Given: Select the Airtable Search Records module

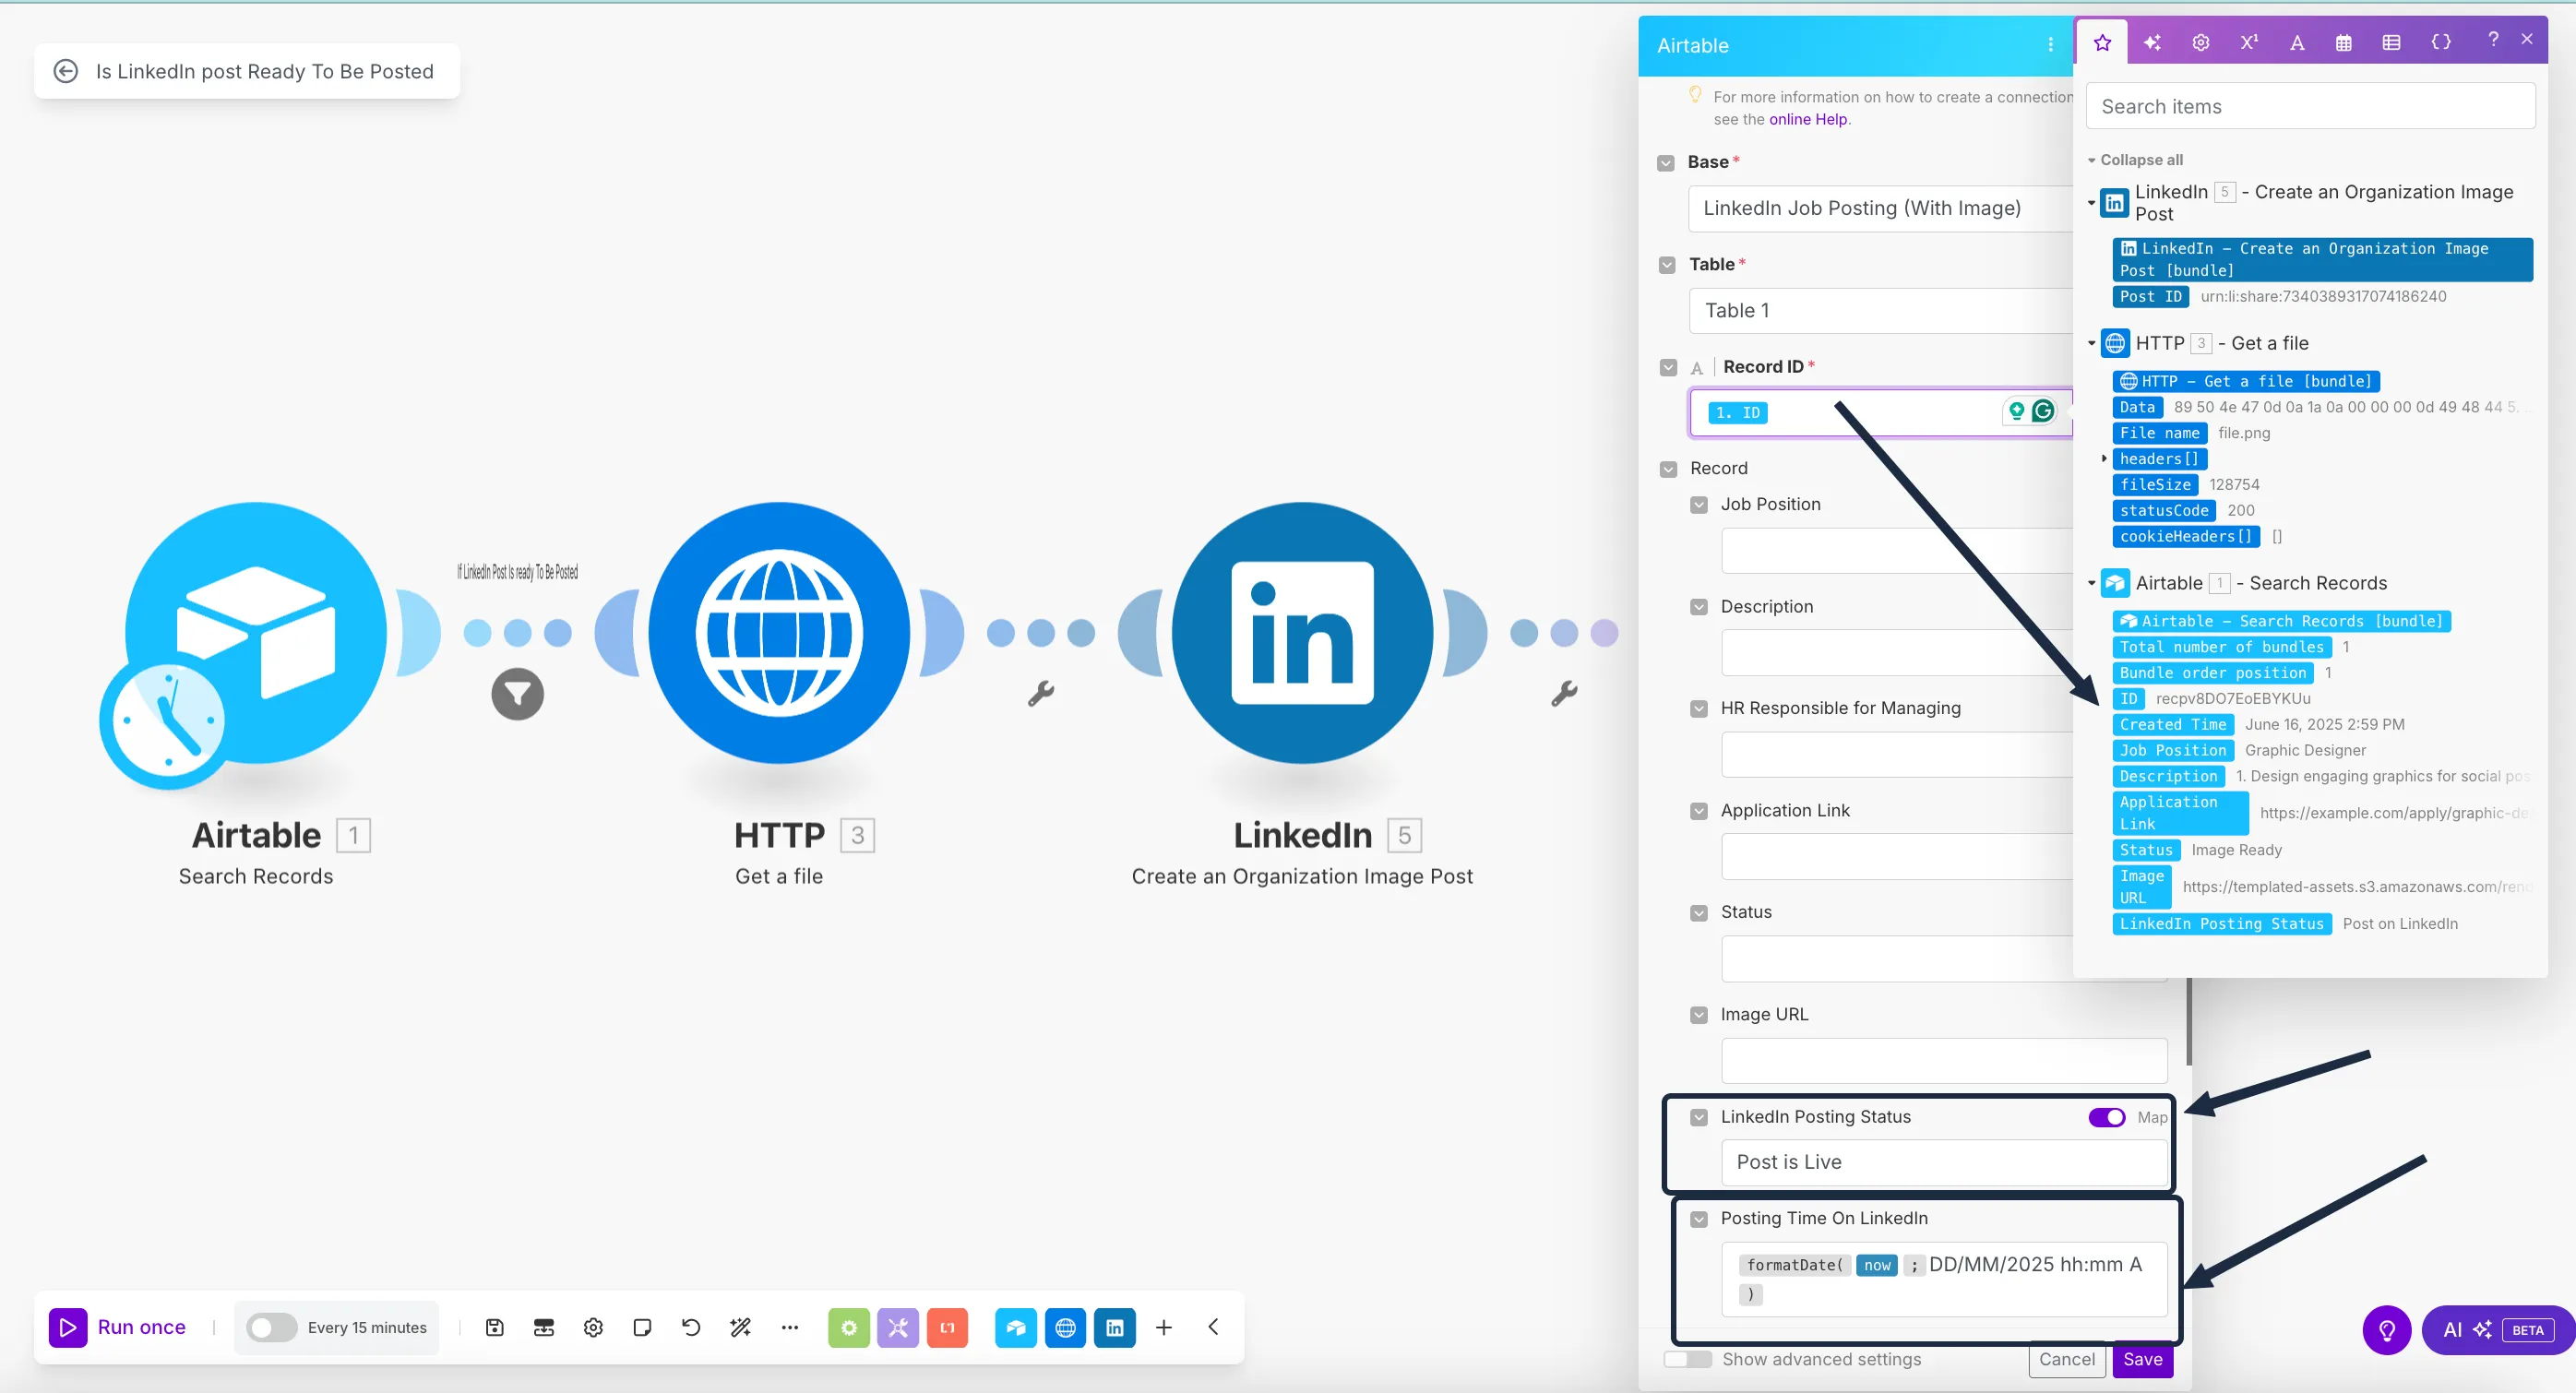Looking at the screenshot, I should pyautogui.click(x=255, y=633).
